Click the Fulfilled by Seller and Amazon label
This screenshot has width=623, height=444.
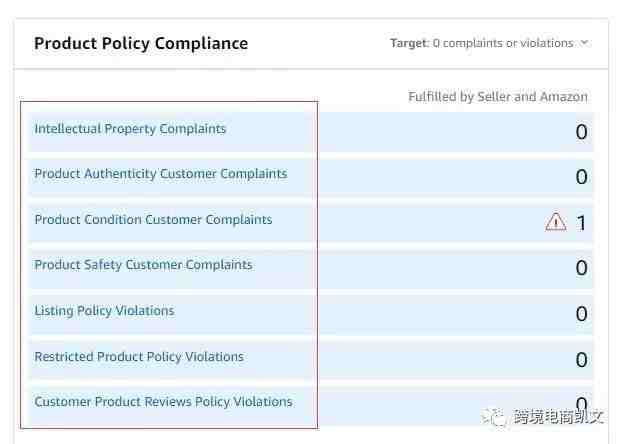[x=498, y=97]
